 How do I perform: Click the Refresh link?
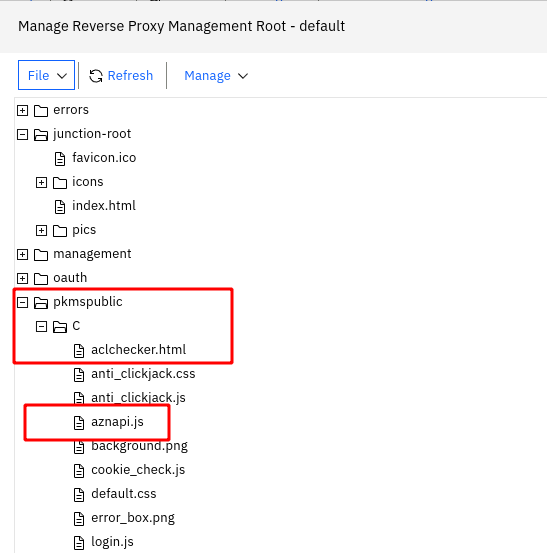coord(130,75)
